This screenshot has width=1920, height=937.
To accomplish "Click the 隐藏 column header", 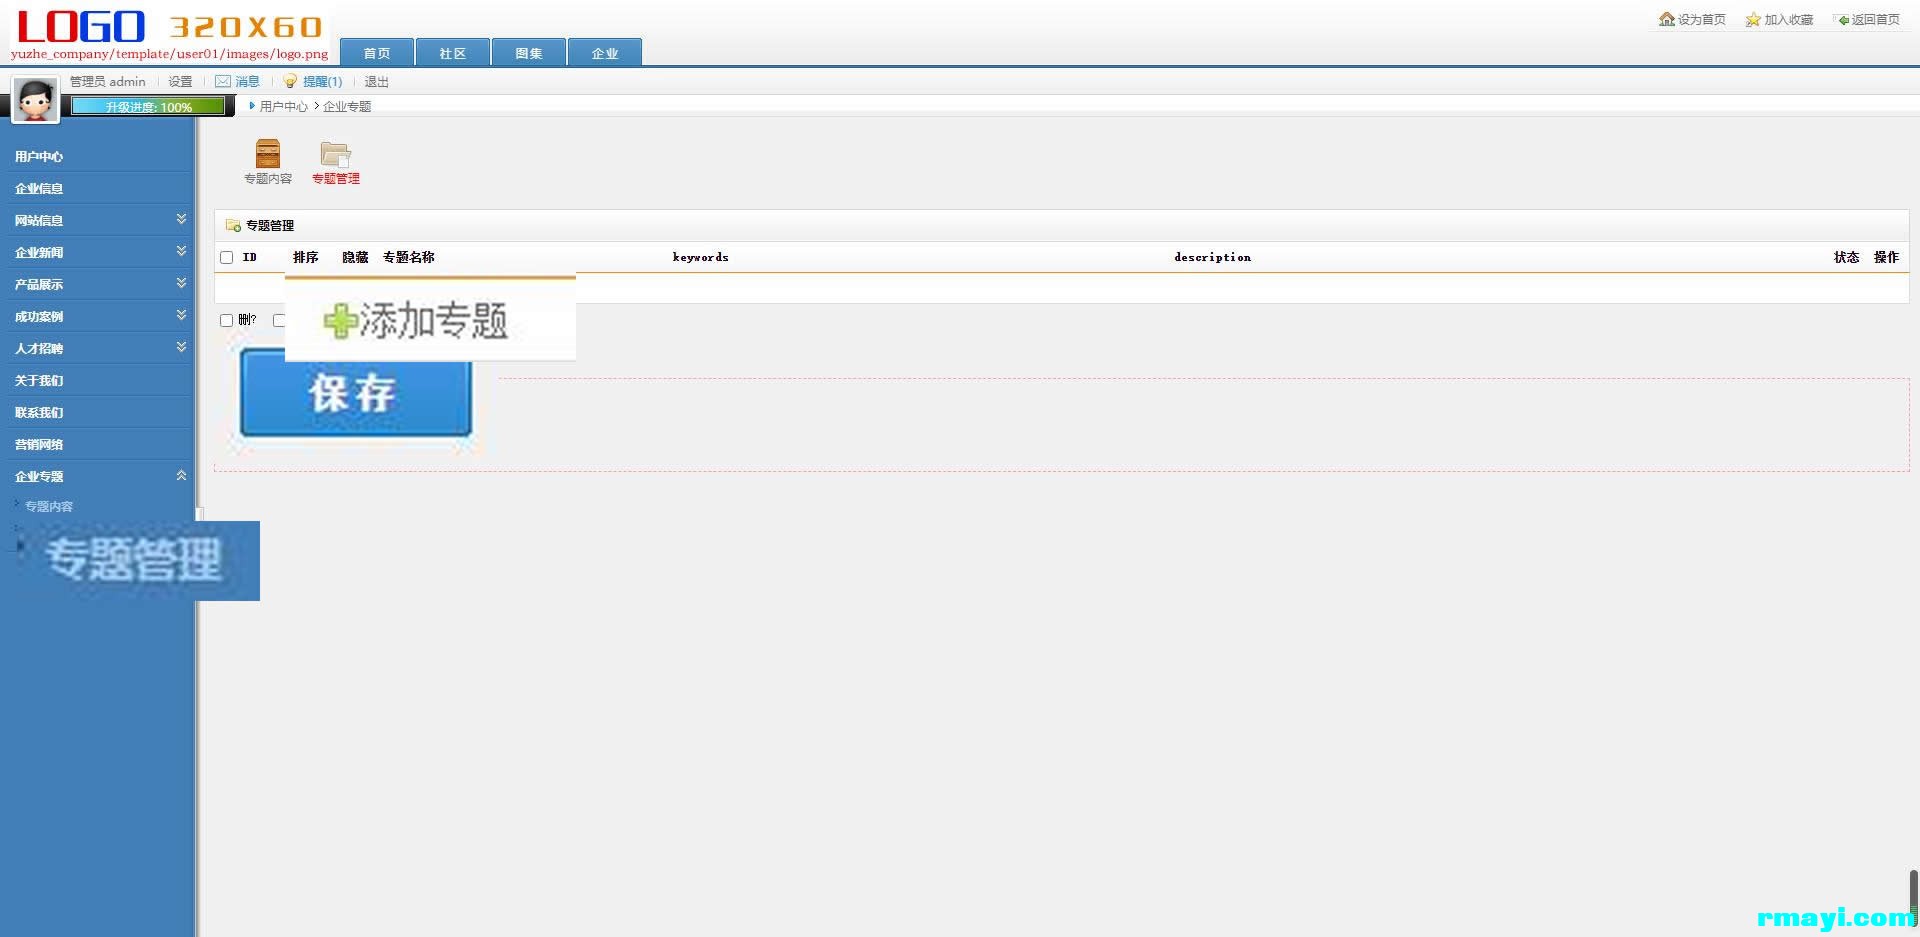I will 355,258.
